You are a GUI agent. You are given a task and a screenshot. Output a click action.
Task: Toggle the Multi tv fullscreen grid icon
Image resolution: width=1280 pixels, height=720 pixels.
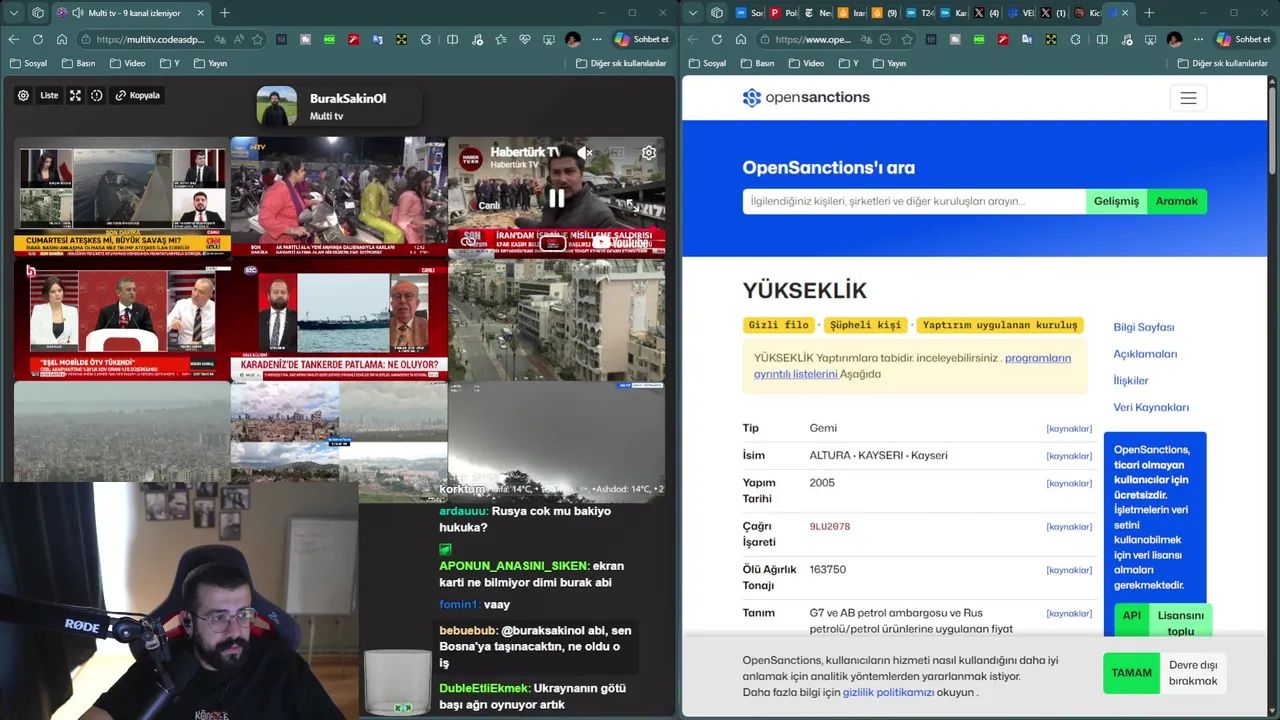[x=75, y=95]
